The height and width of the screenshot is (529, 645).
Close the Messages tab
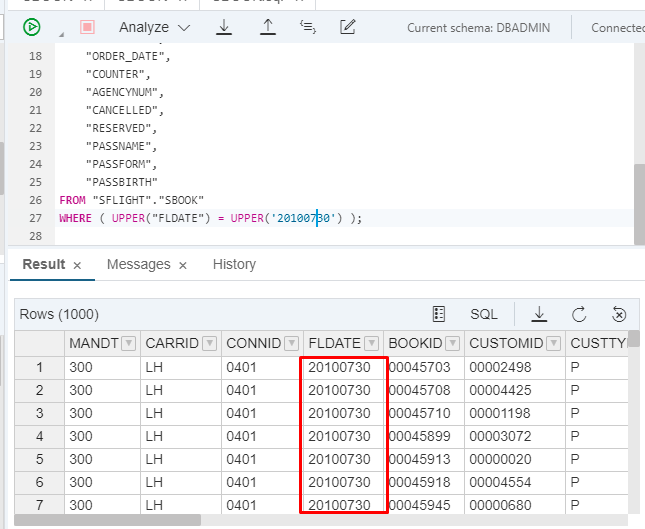(x=183, y=266)
